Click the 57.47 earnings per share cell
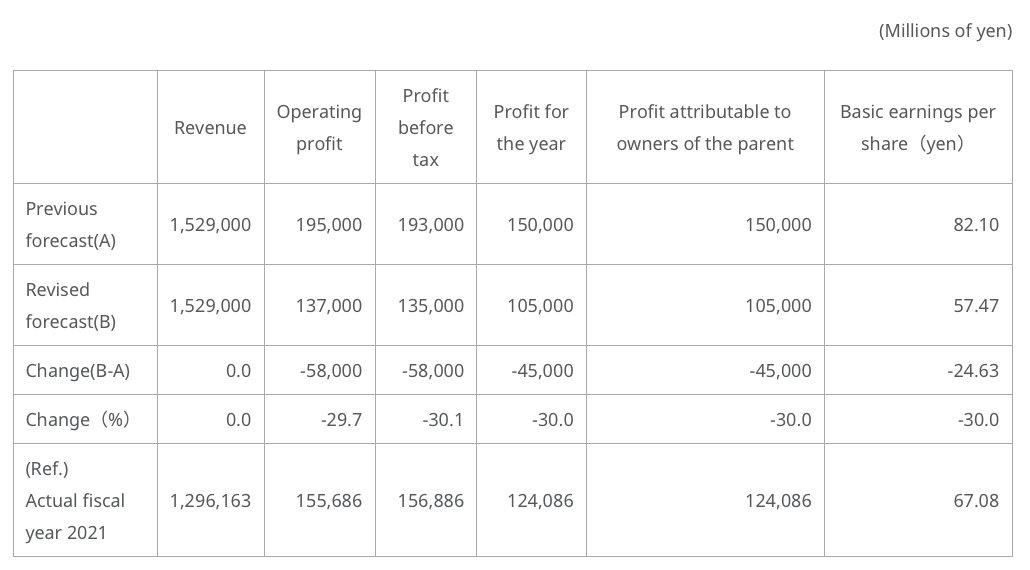The height and width of the screenshot is (570, 1030). (976, 305)
